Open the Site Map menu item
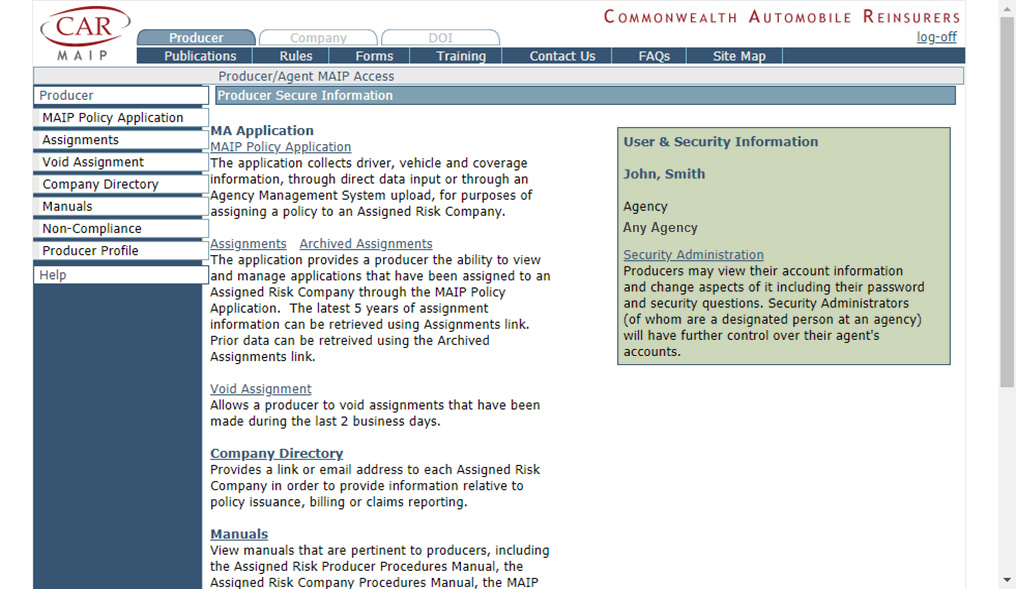This screenshot has height=589, width=1016. point(739,56)
